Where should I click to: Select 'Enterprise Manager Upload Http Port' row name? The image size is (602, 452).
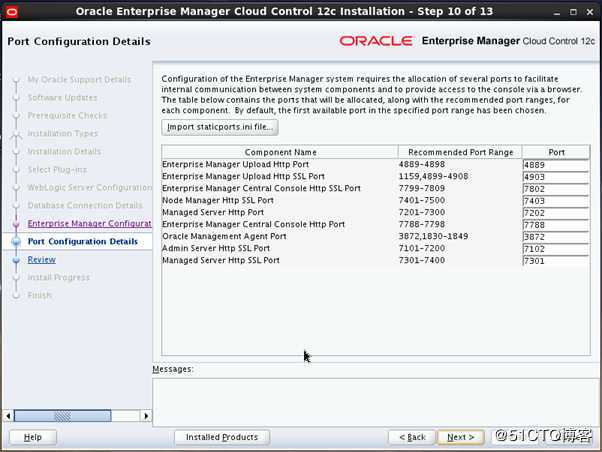pos(235,164)
